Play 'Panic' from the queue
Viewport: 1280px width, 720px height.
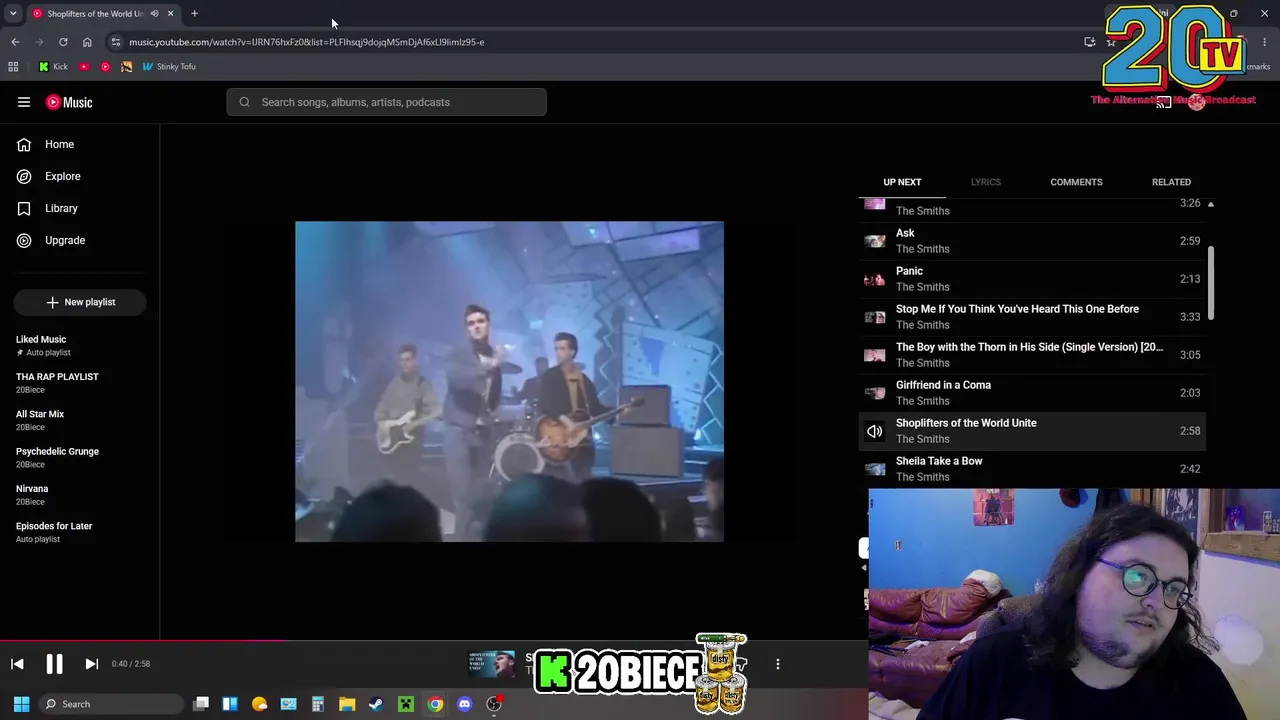[x=1033, y=279]
